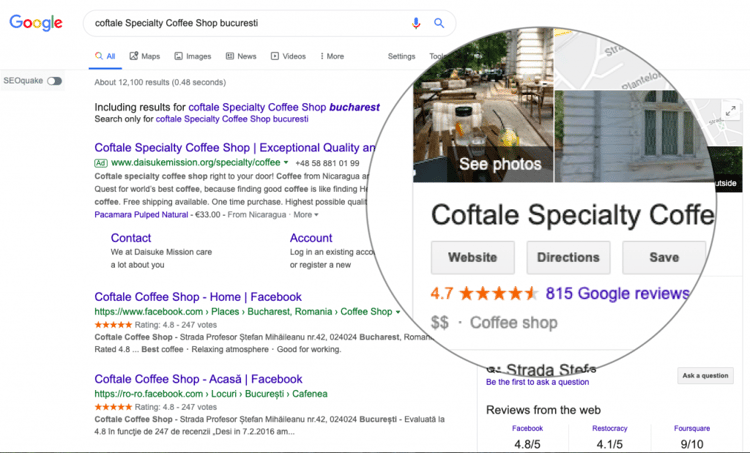The height and width of the screenshot is (453, 750).
Task: Open the All tab
Action: pos(105,56)
